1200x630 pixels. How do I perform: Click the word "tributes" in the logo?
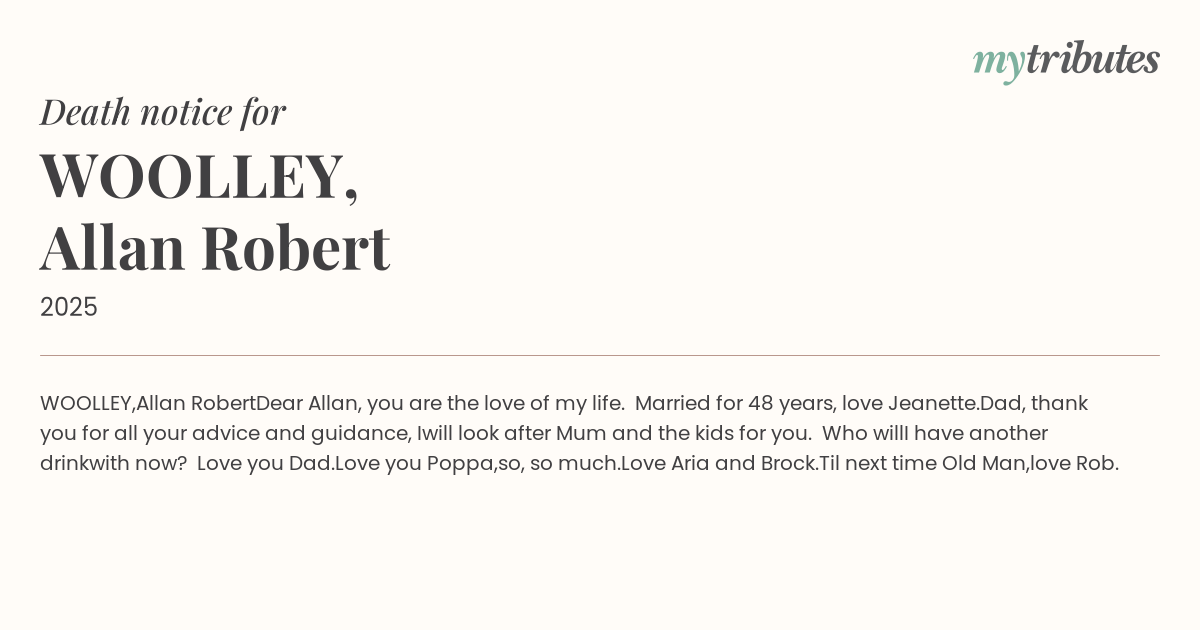1092,60
